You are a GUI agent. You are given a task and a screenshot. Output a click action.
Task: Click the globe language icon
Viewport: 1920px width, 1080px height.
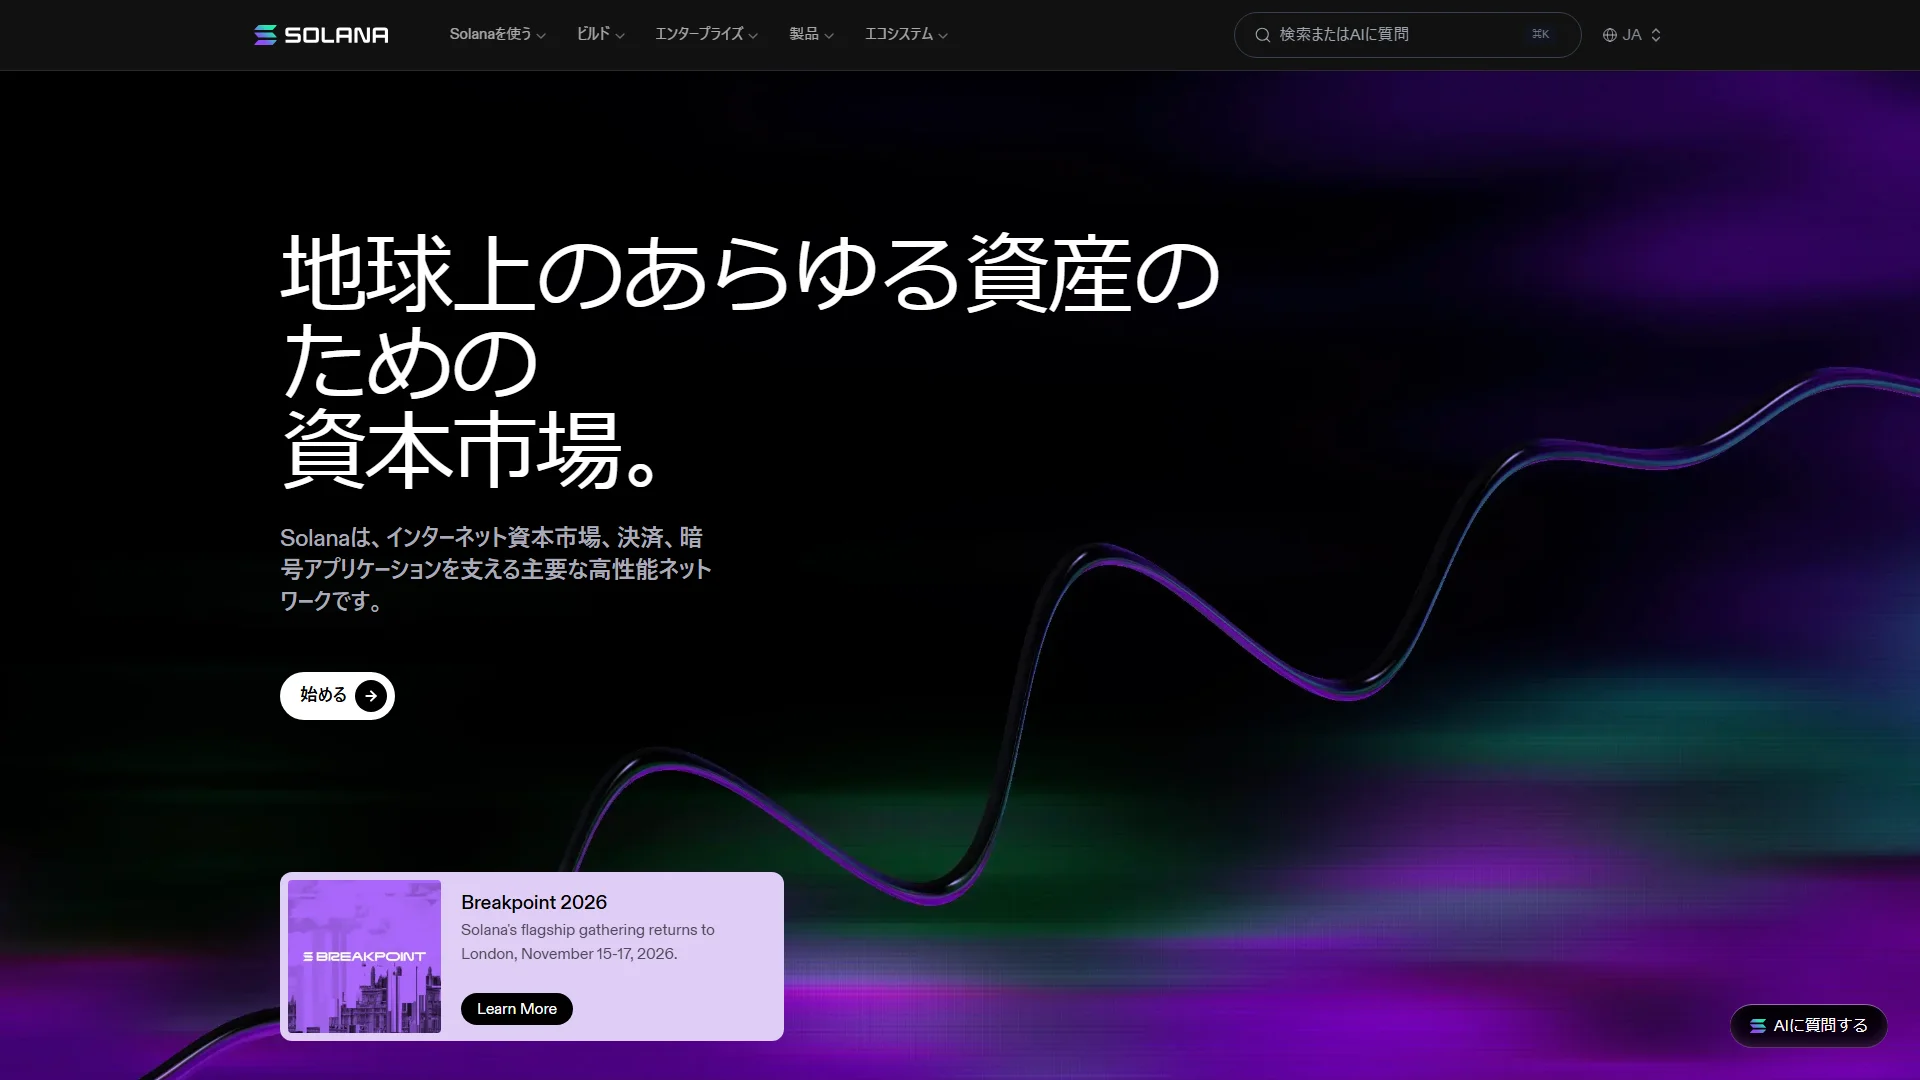pos(1610,35)
